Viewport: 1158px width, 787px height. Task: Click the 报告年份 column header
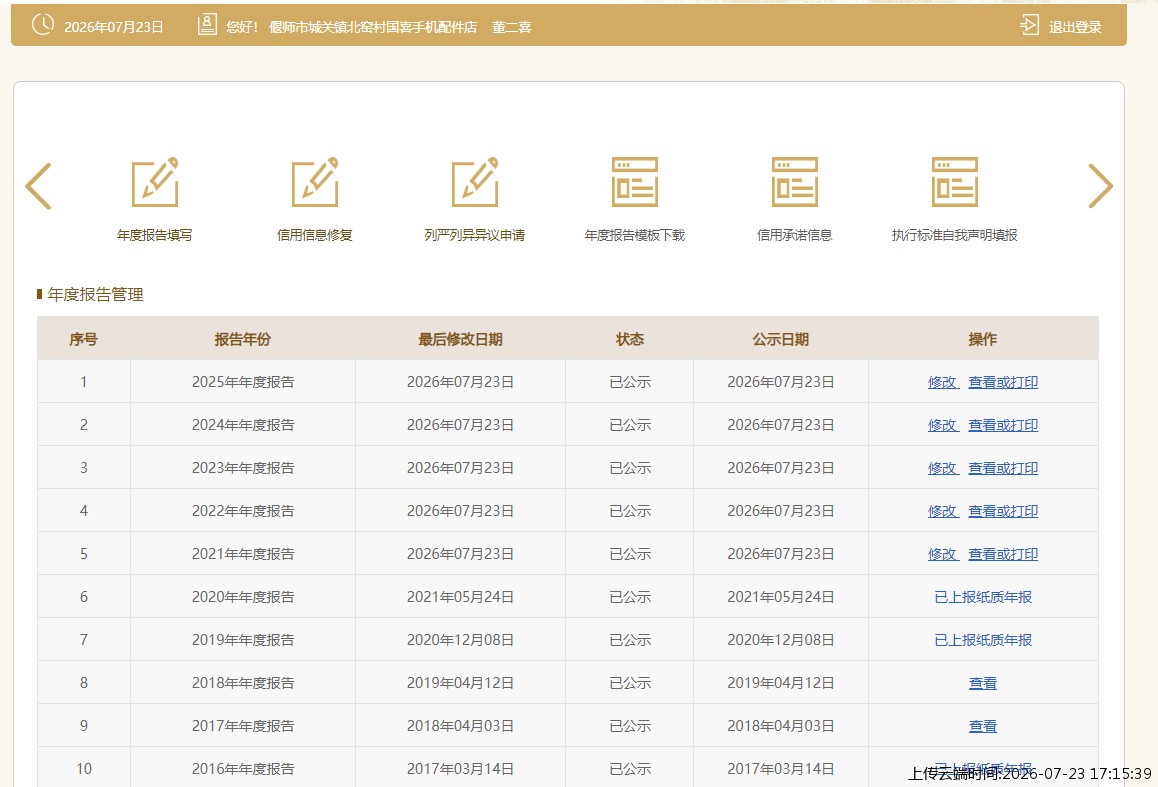coord(243,339)
